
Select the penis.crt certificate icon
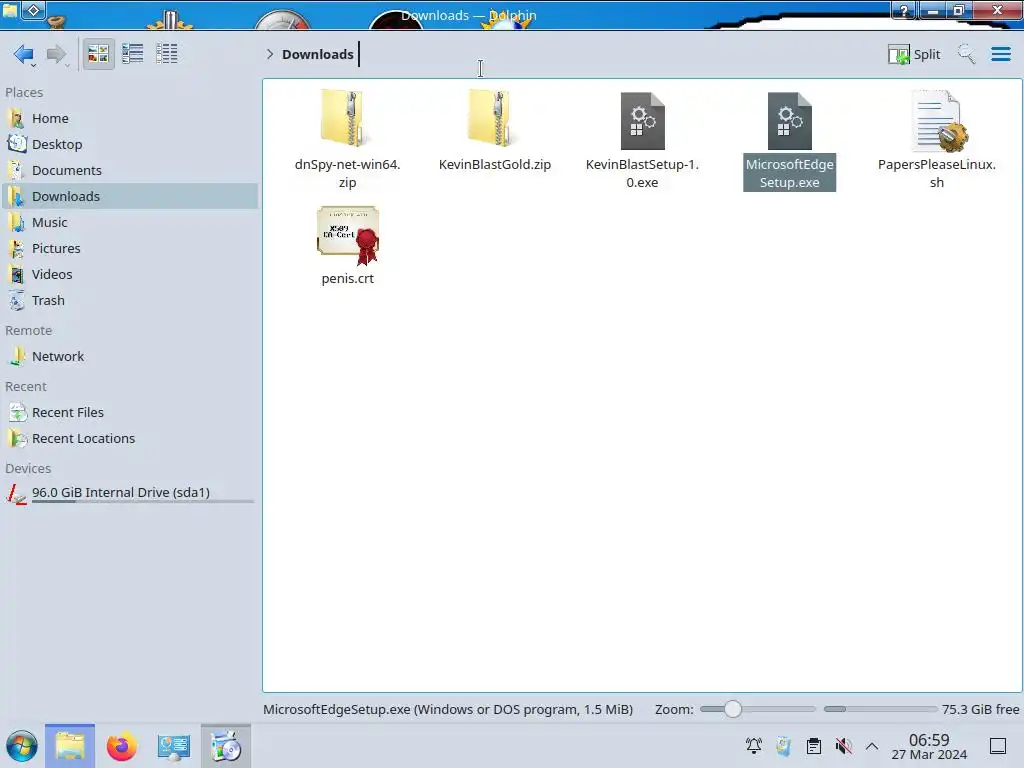pyautogui.click(x=348, y=235)
